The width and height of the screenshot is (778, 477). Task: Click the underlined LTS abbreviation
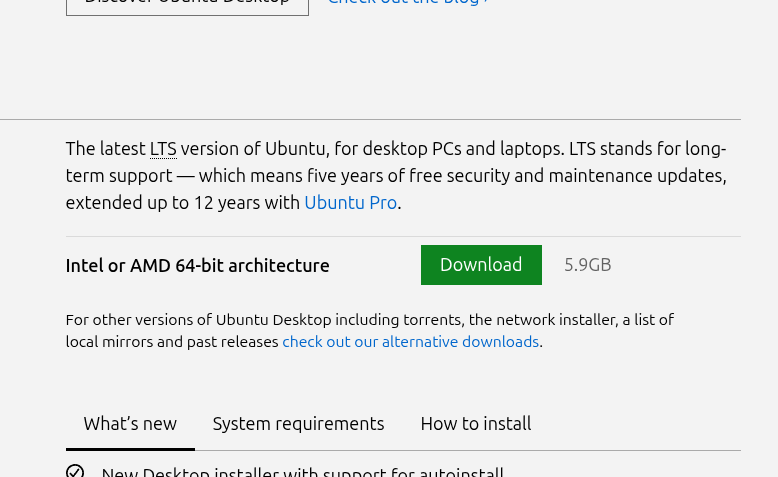[x=163, y=149]
